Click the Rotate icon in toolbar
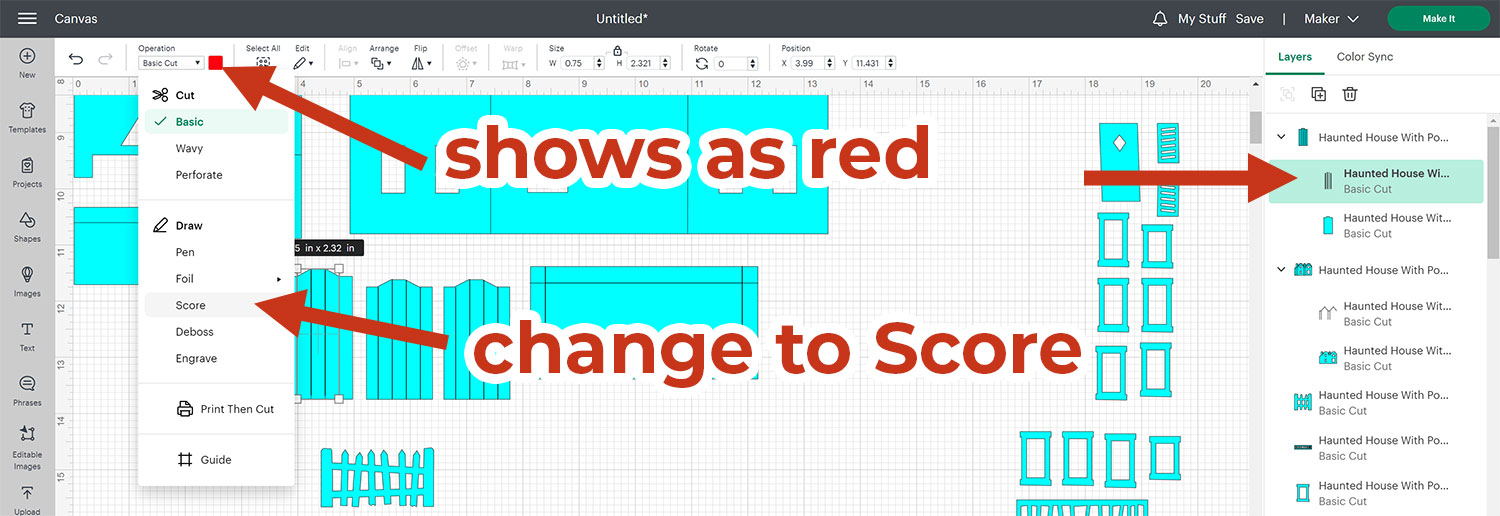Screen dimensions: 1500x516 coord(702,63)
